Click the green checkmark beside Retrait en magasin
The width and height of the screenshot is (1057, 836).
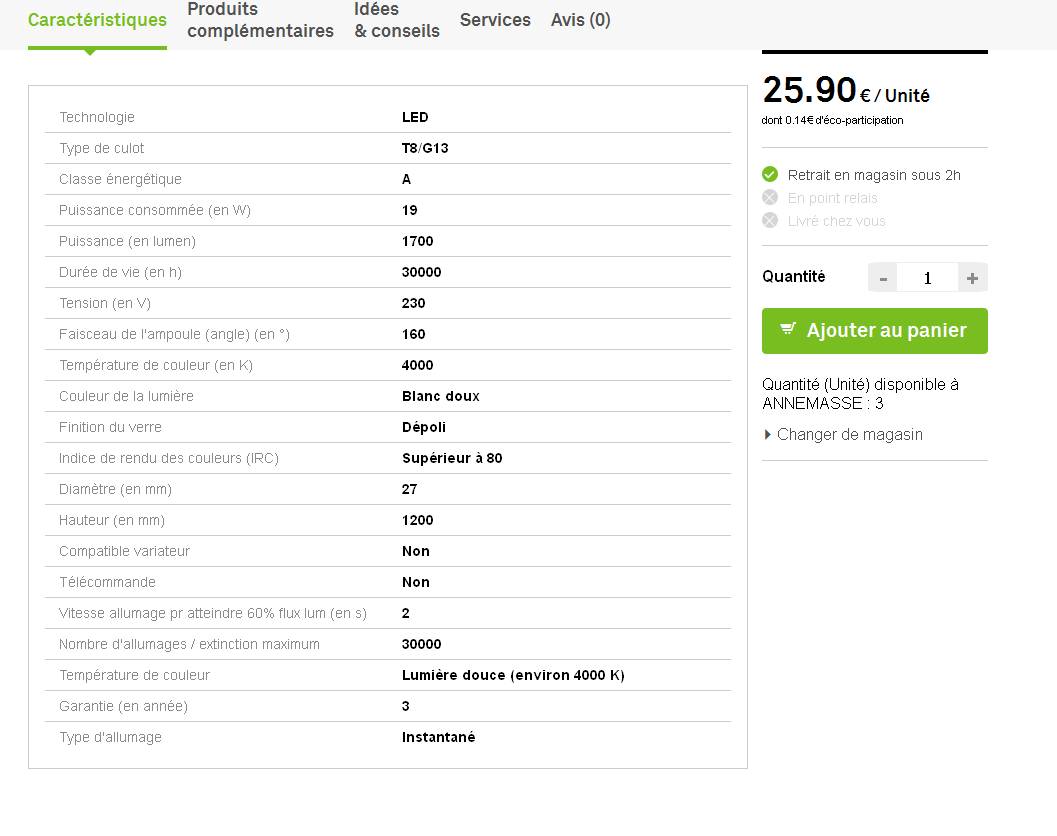pos(770,174)
